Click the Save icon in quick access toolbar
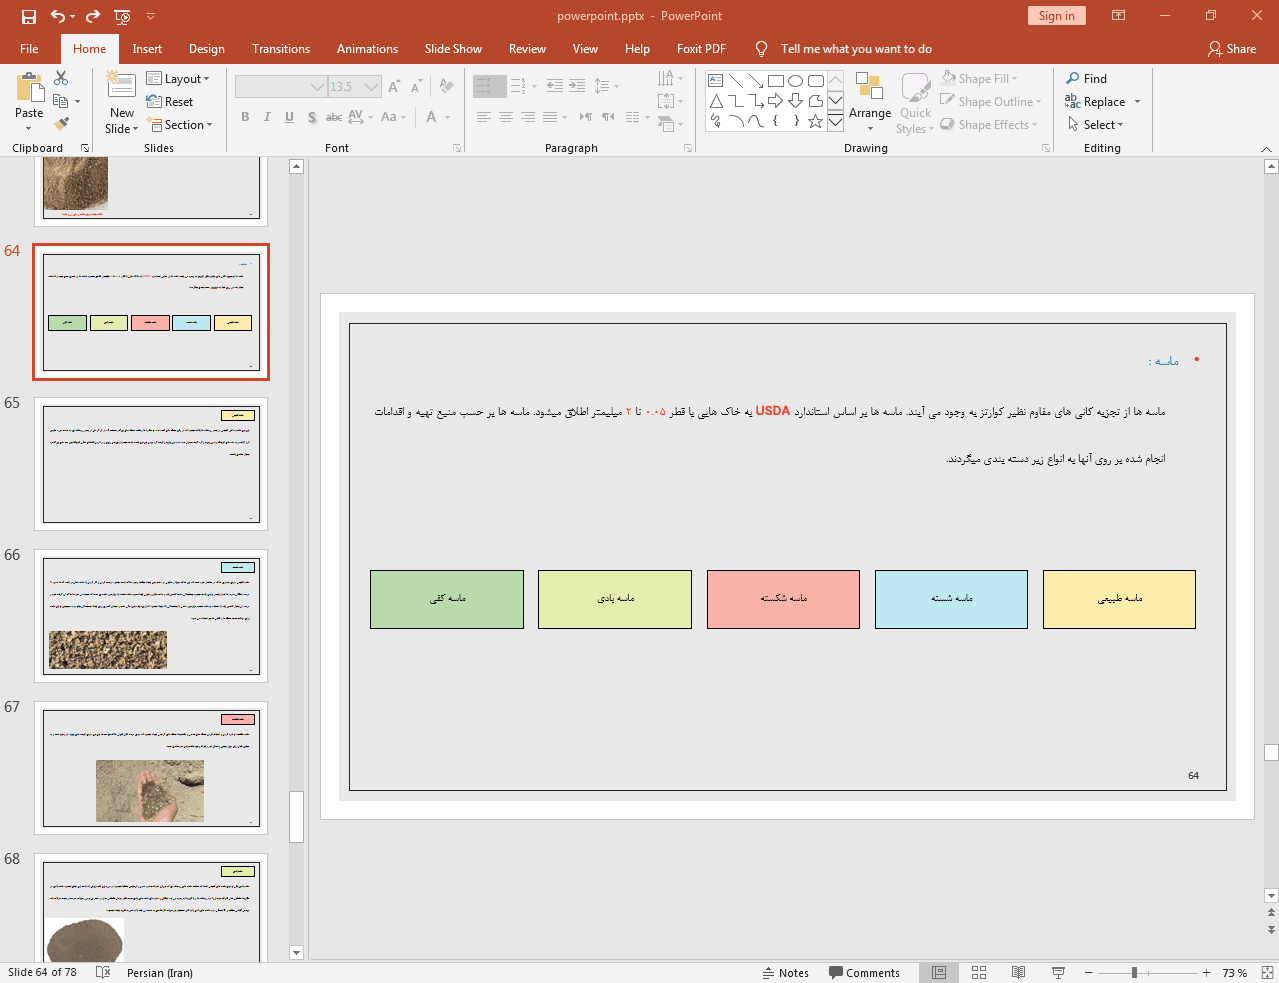 pos(29,16)
